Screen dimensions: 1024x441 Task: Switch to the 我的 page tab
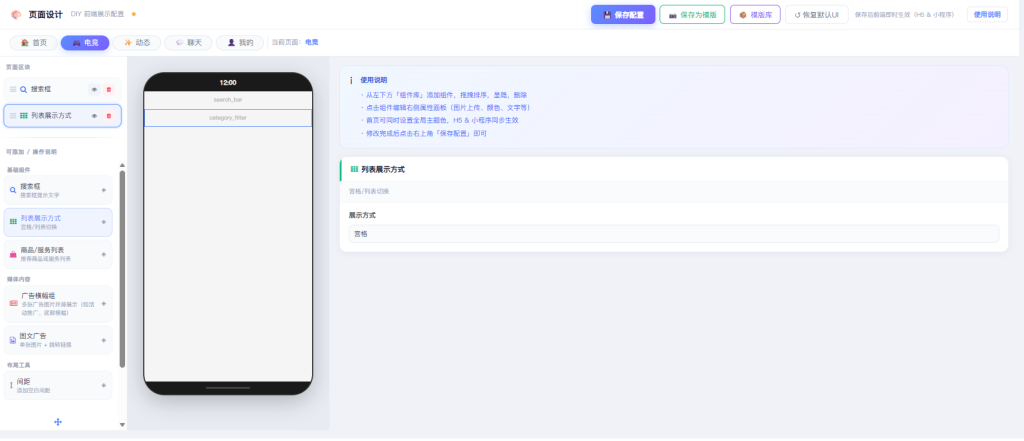tap(240, 42)
